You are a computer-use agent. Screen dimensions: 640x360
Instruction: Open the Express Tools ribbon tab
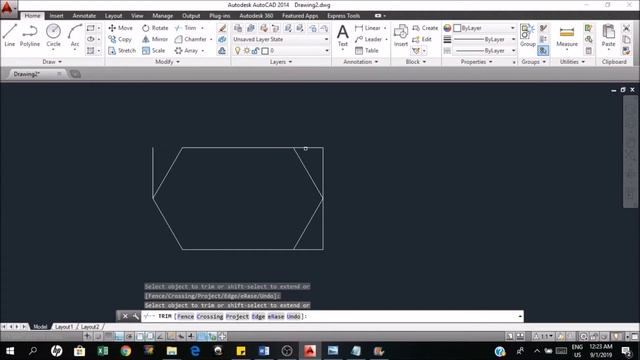tap(344, 16)
